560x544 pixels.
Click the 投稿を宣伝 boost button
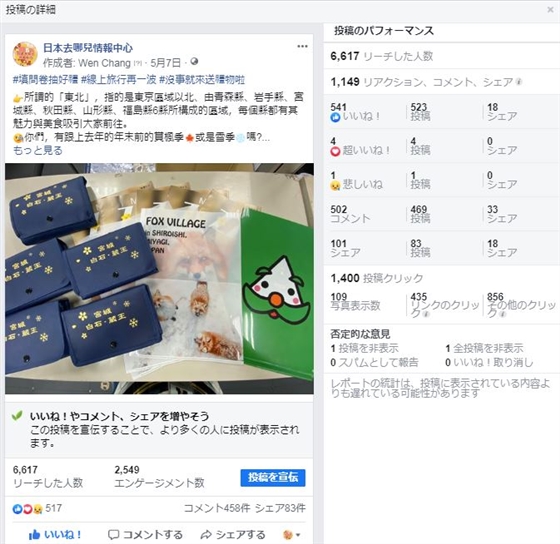pos(273,478)
